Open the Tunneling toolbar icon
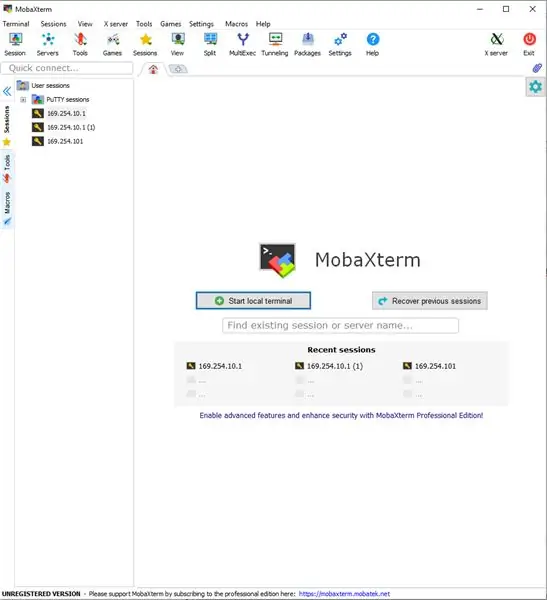 pyautogui.click(x=275, y=45)
